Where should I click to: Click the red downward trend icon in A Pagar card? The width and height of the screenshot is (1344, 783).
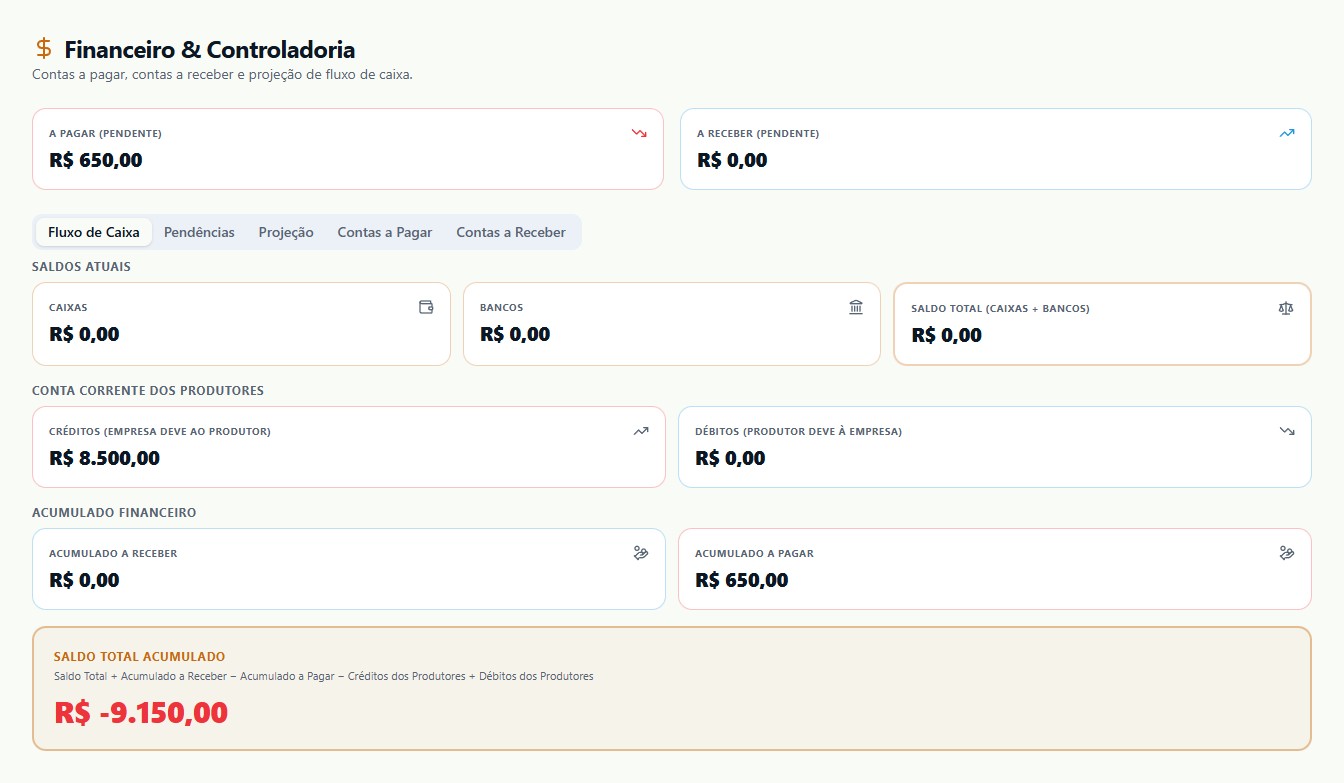(x=639, y=133)
